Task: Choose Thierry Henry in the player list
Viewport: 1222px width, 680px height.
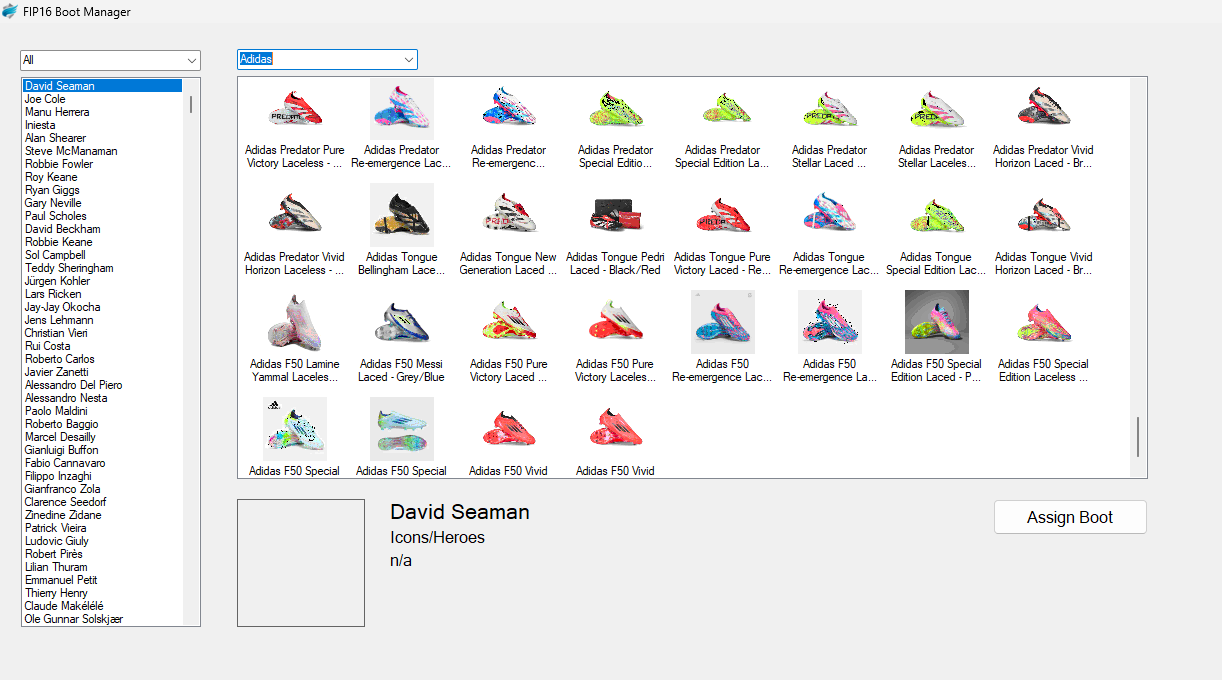Action: [x=102, y=593]
